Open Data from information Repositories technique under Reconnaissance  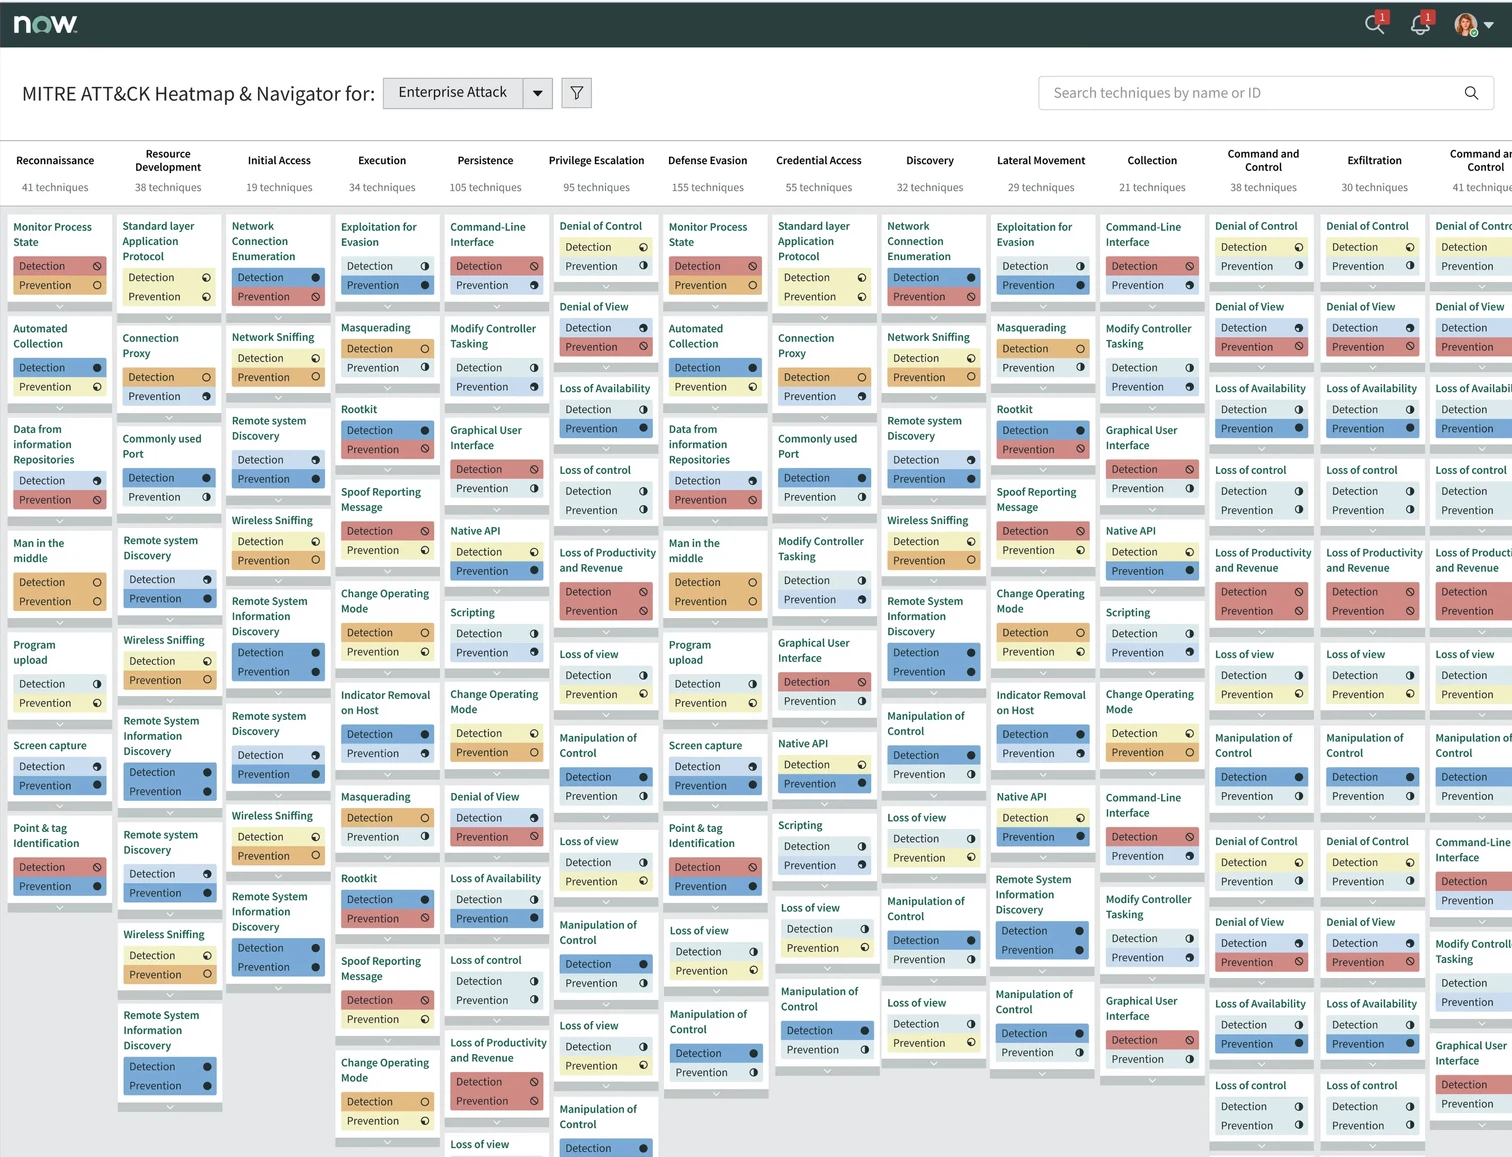44,445
